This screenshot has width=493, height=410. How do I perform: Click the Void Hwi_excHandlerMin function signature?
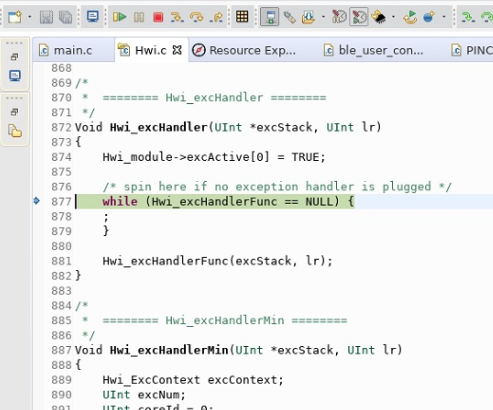coord(239,350)
